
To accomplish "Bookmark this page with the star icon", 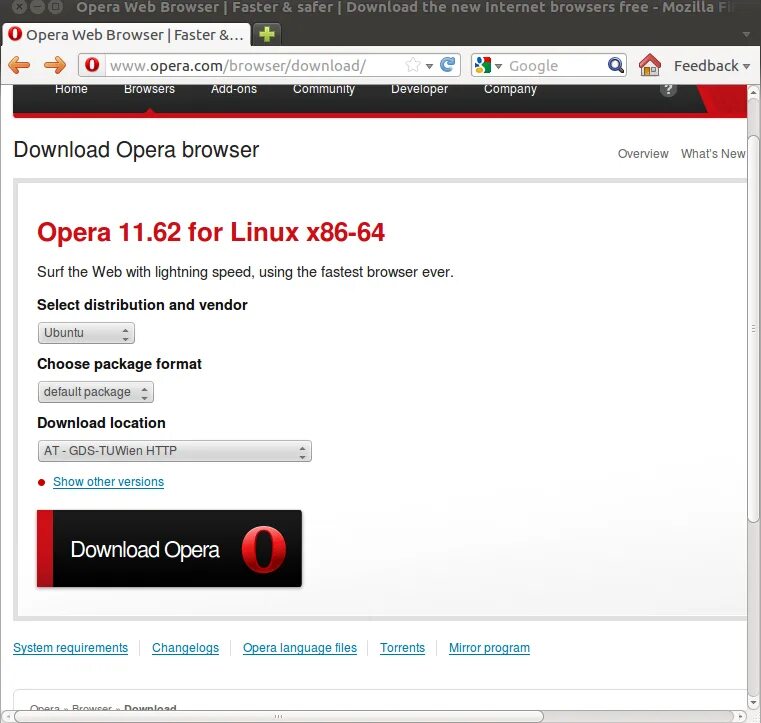I will pyautogui.click(x=413, y=65).
